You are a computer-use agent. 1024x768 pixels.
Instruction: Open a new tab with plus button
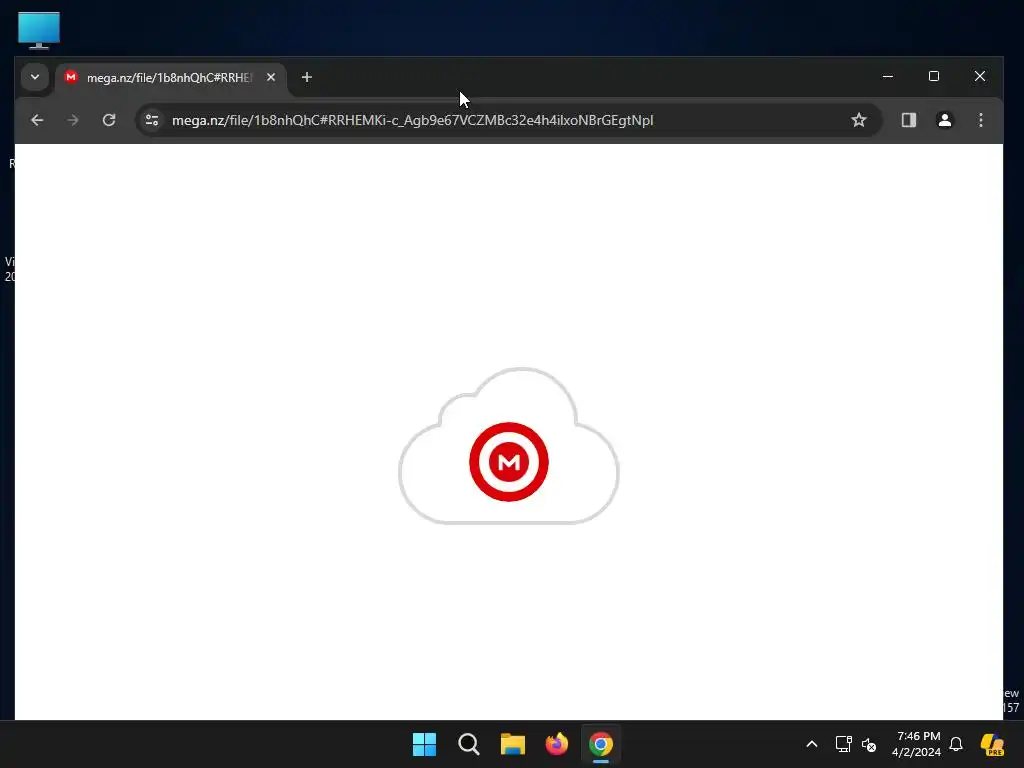click(x=306, y=77)
